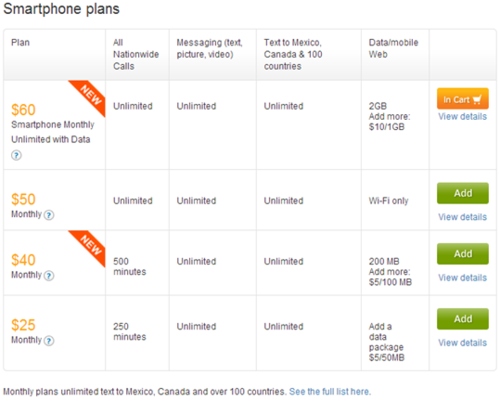Click the $25 plan price
Image resolution: width=500 pixels, height=401 pixels.
coord(23,325)
